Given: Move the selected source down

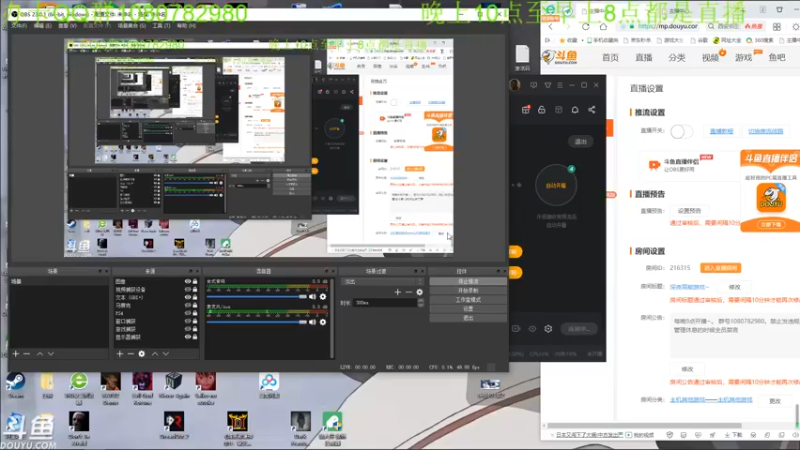Looking at the screenshot, I should pos(166,354).
